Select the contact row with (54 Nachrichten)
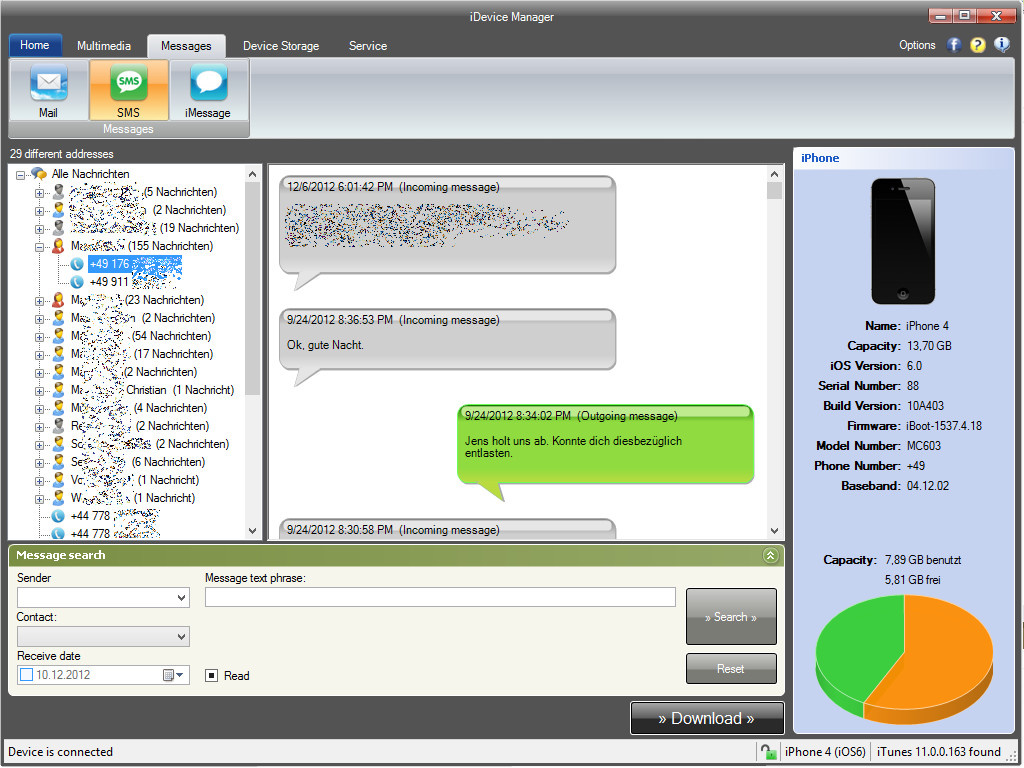Viewport: 1024px width, 768px height. click(140, 336)
